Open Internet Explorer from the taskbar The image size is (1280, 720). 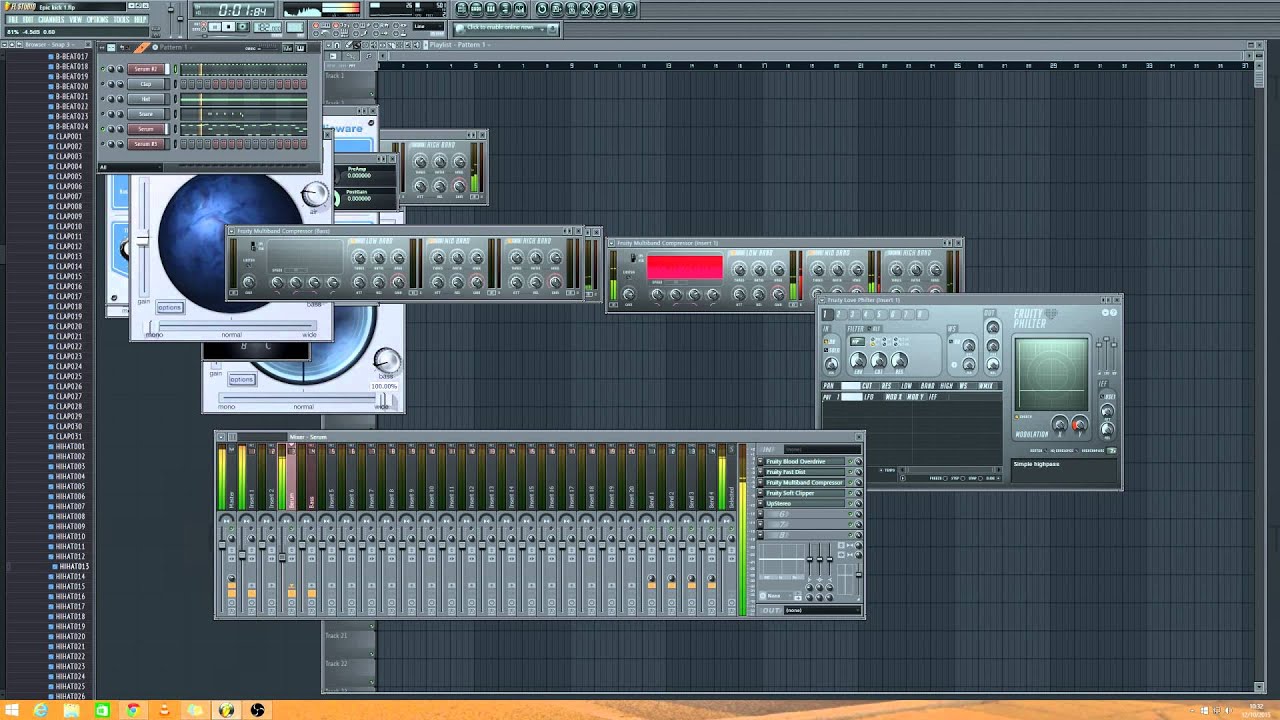click(40, 710)
